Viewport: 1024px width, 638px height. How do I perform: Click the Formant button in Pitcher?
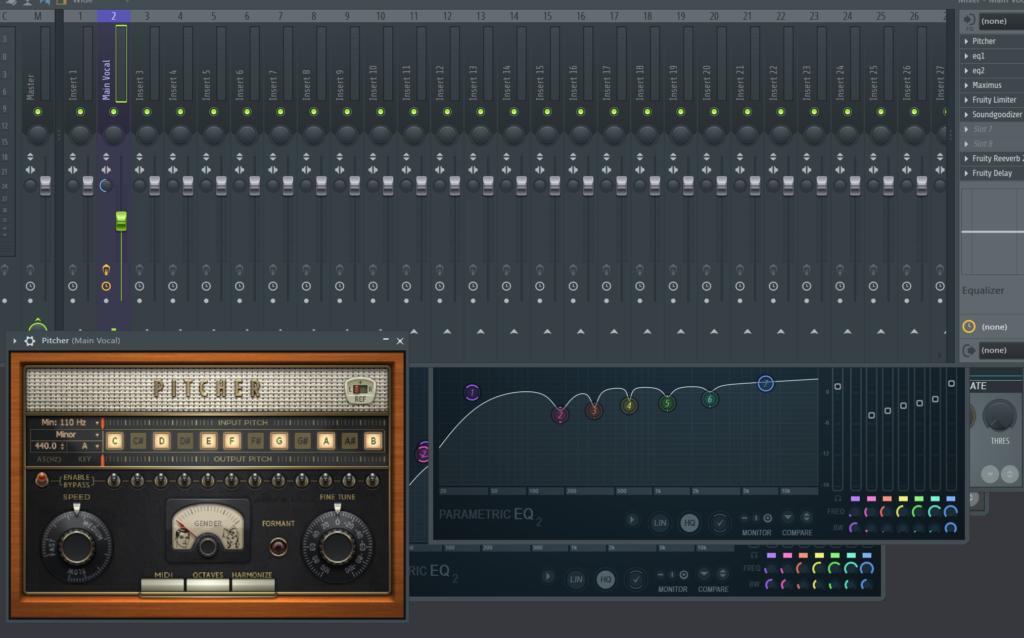click(278, 546)
